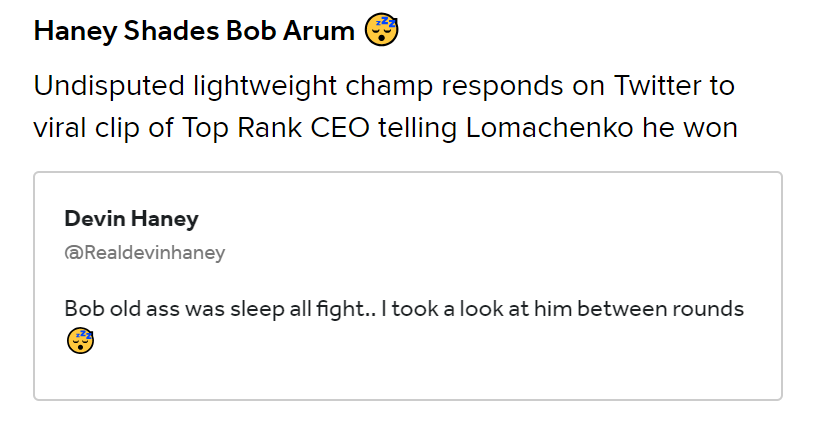The image size is (819, 428).
Task: Open the "Haney Shades Bob Arum" headline
Action: (194, 30)
